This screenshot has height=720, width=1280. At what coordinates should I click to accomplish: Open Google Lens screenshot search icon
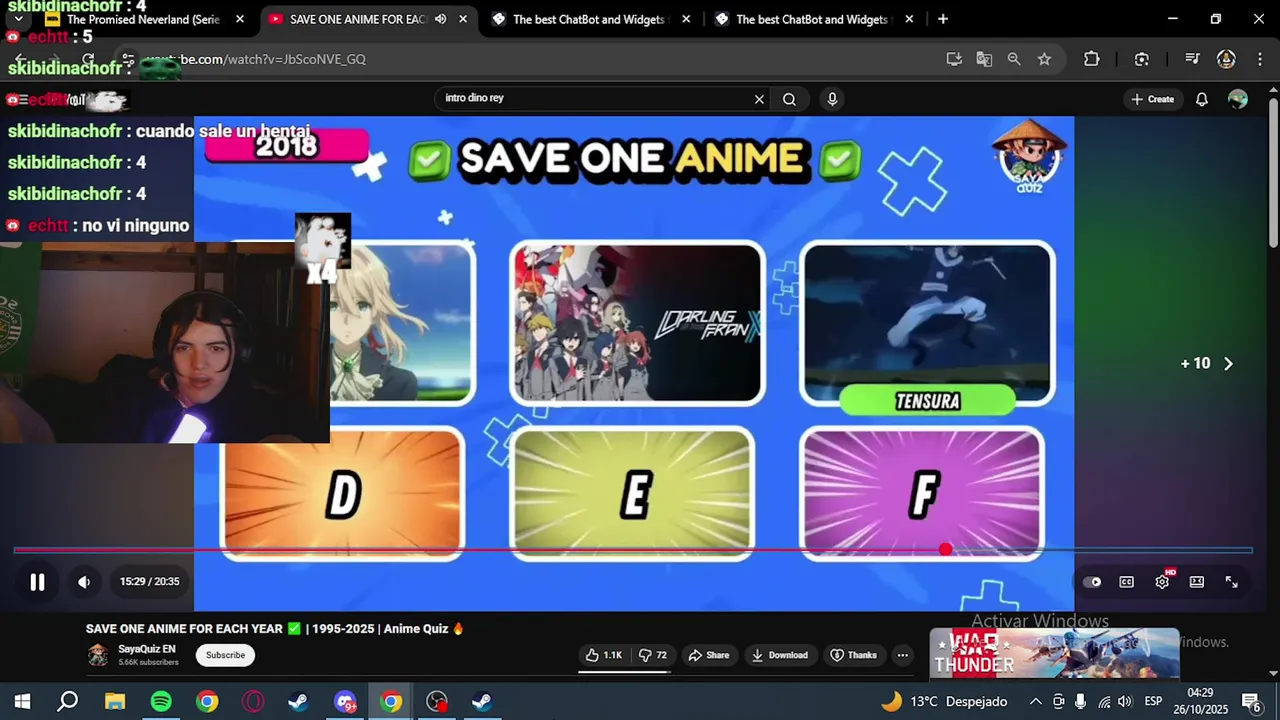[x=1142, y=59]
